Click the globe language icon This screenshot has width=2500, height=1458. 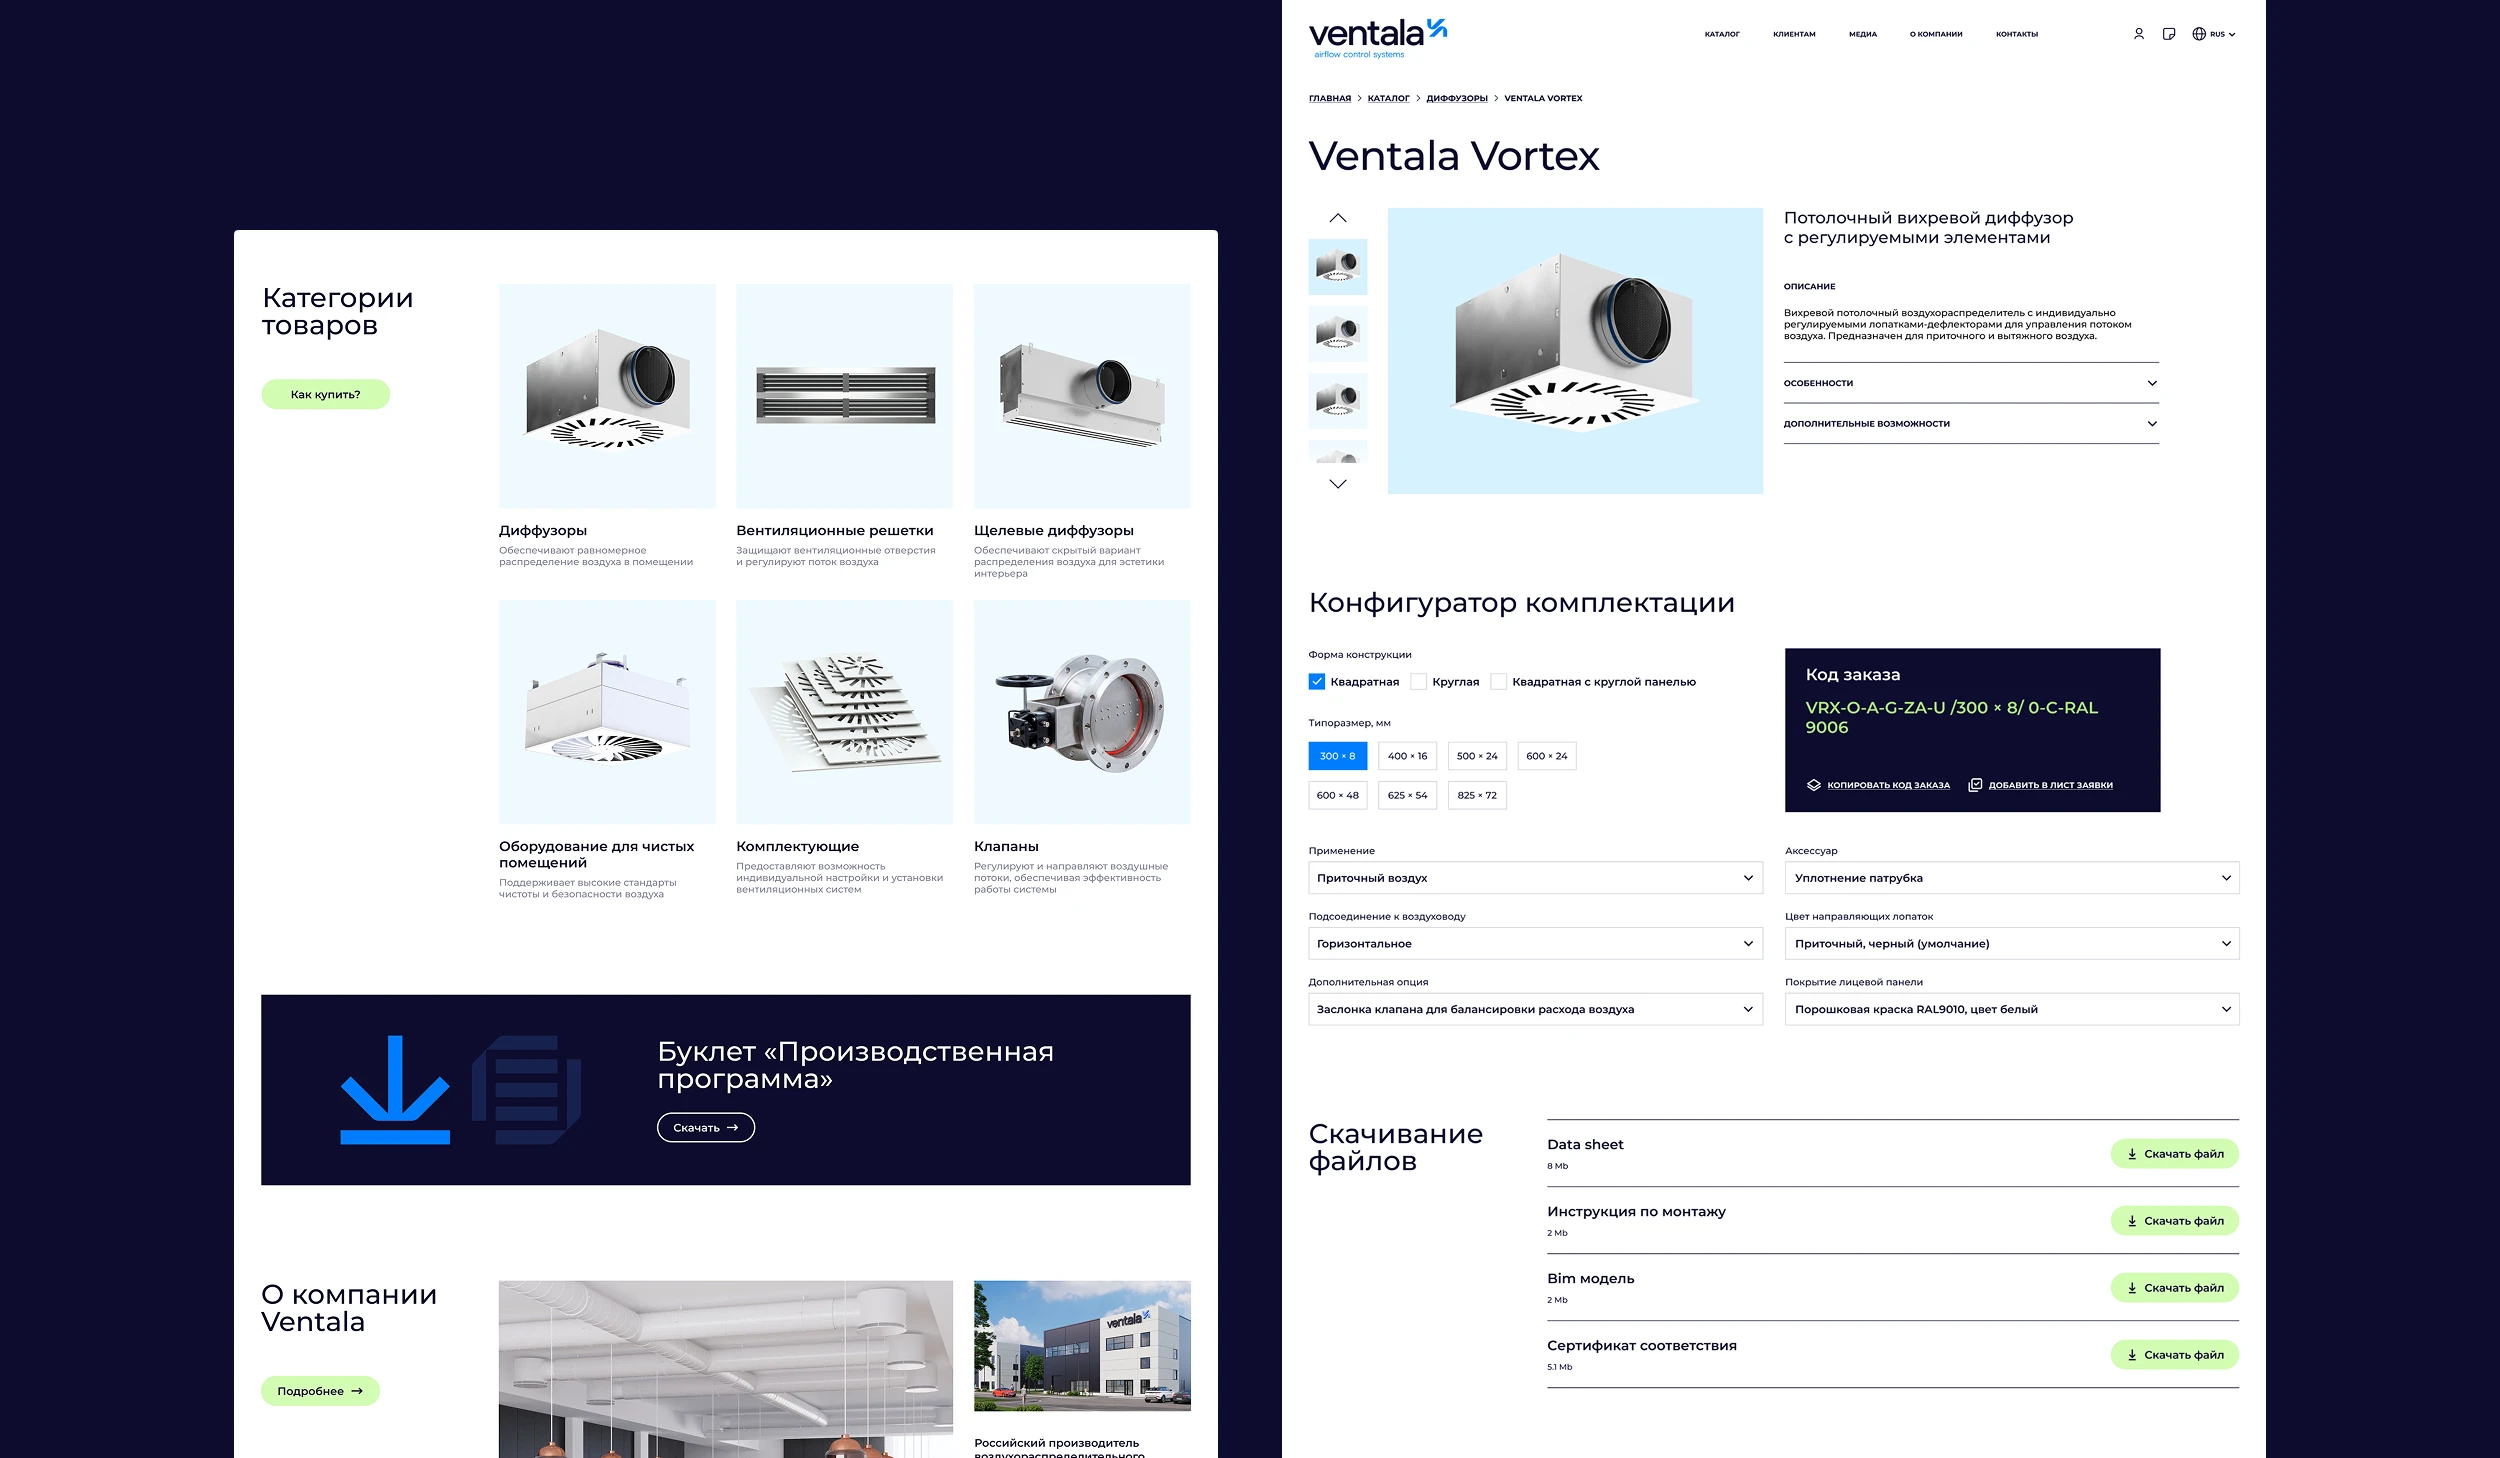(x=2199, y=34)
